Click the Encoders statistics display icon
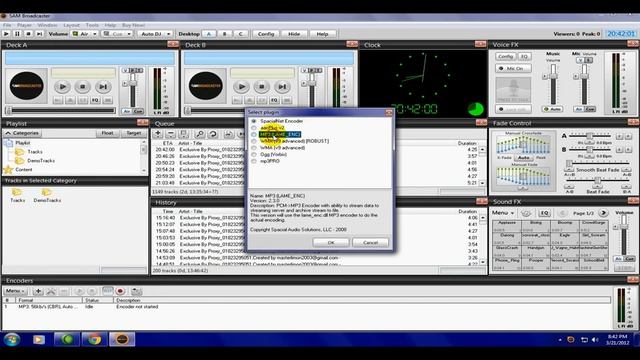The height and width of the screenshot is (360, 640). coord(108,291)
